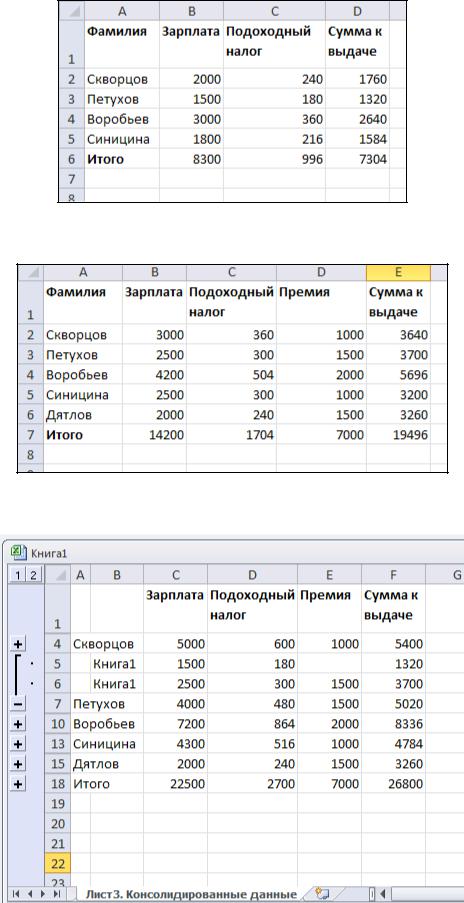This screenshot has height=903, width=464.
Task: Click the cell containing 864
Action: (253, 723)
